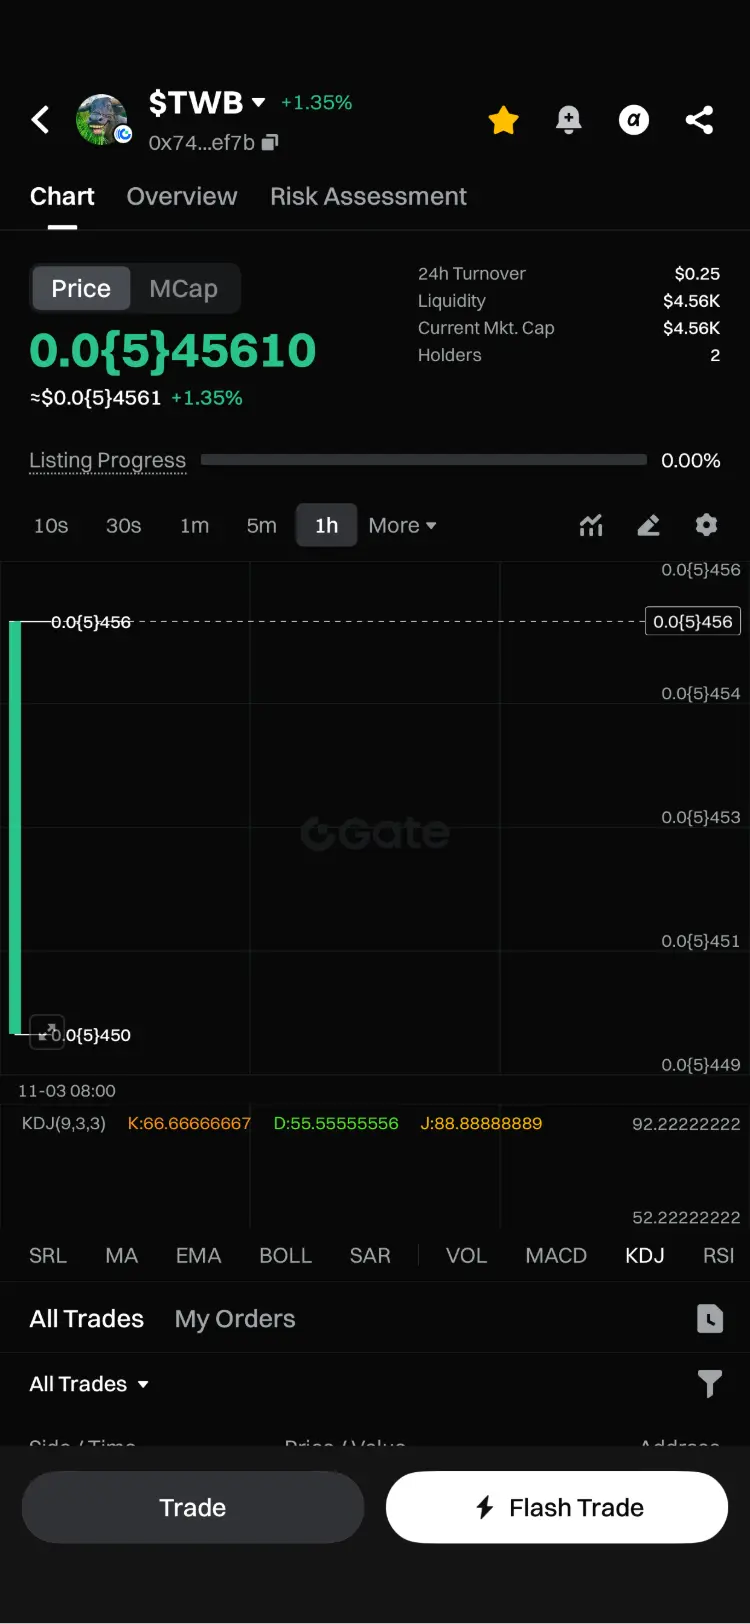Tap the Listing Progress bar
The width and height of the screenshot is (750, 1624).
tap(424, 460)
